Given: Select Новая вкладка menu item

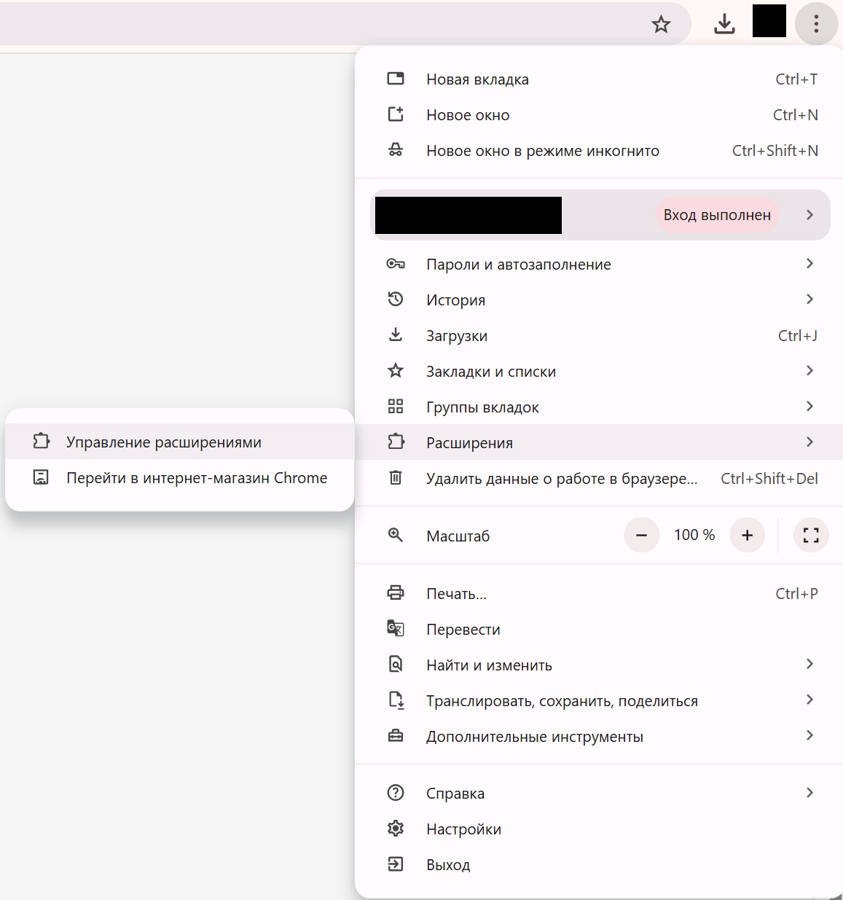Looking at the screenshot, I should pos(599,79).
